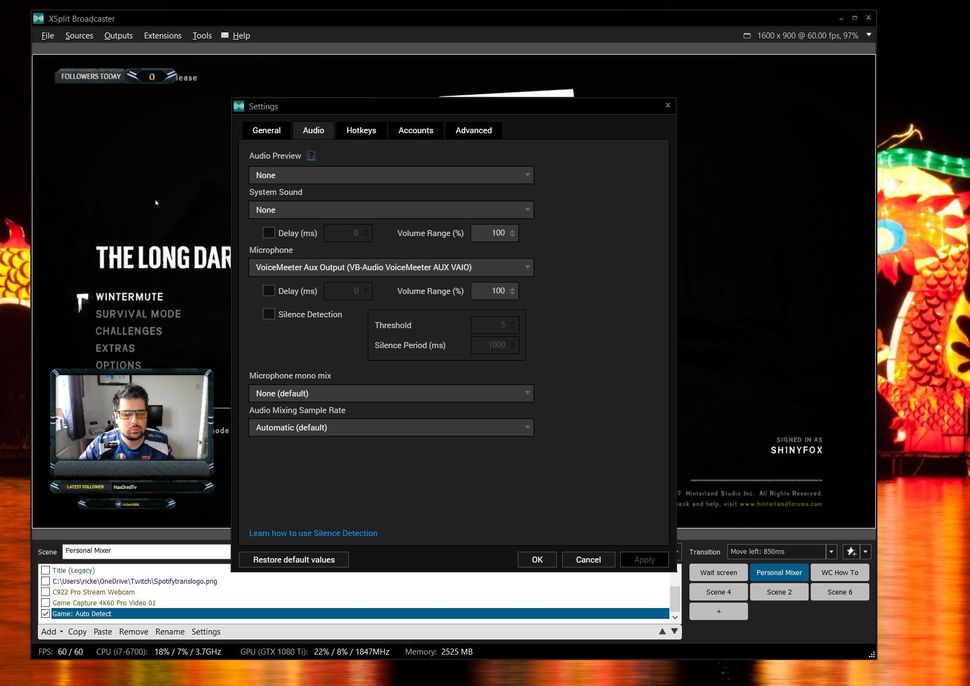This screenshot has width=970, height=686.
Task: Open the Microphone device dropdown showing VoiceMeeter
Action: (390, 267)
